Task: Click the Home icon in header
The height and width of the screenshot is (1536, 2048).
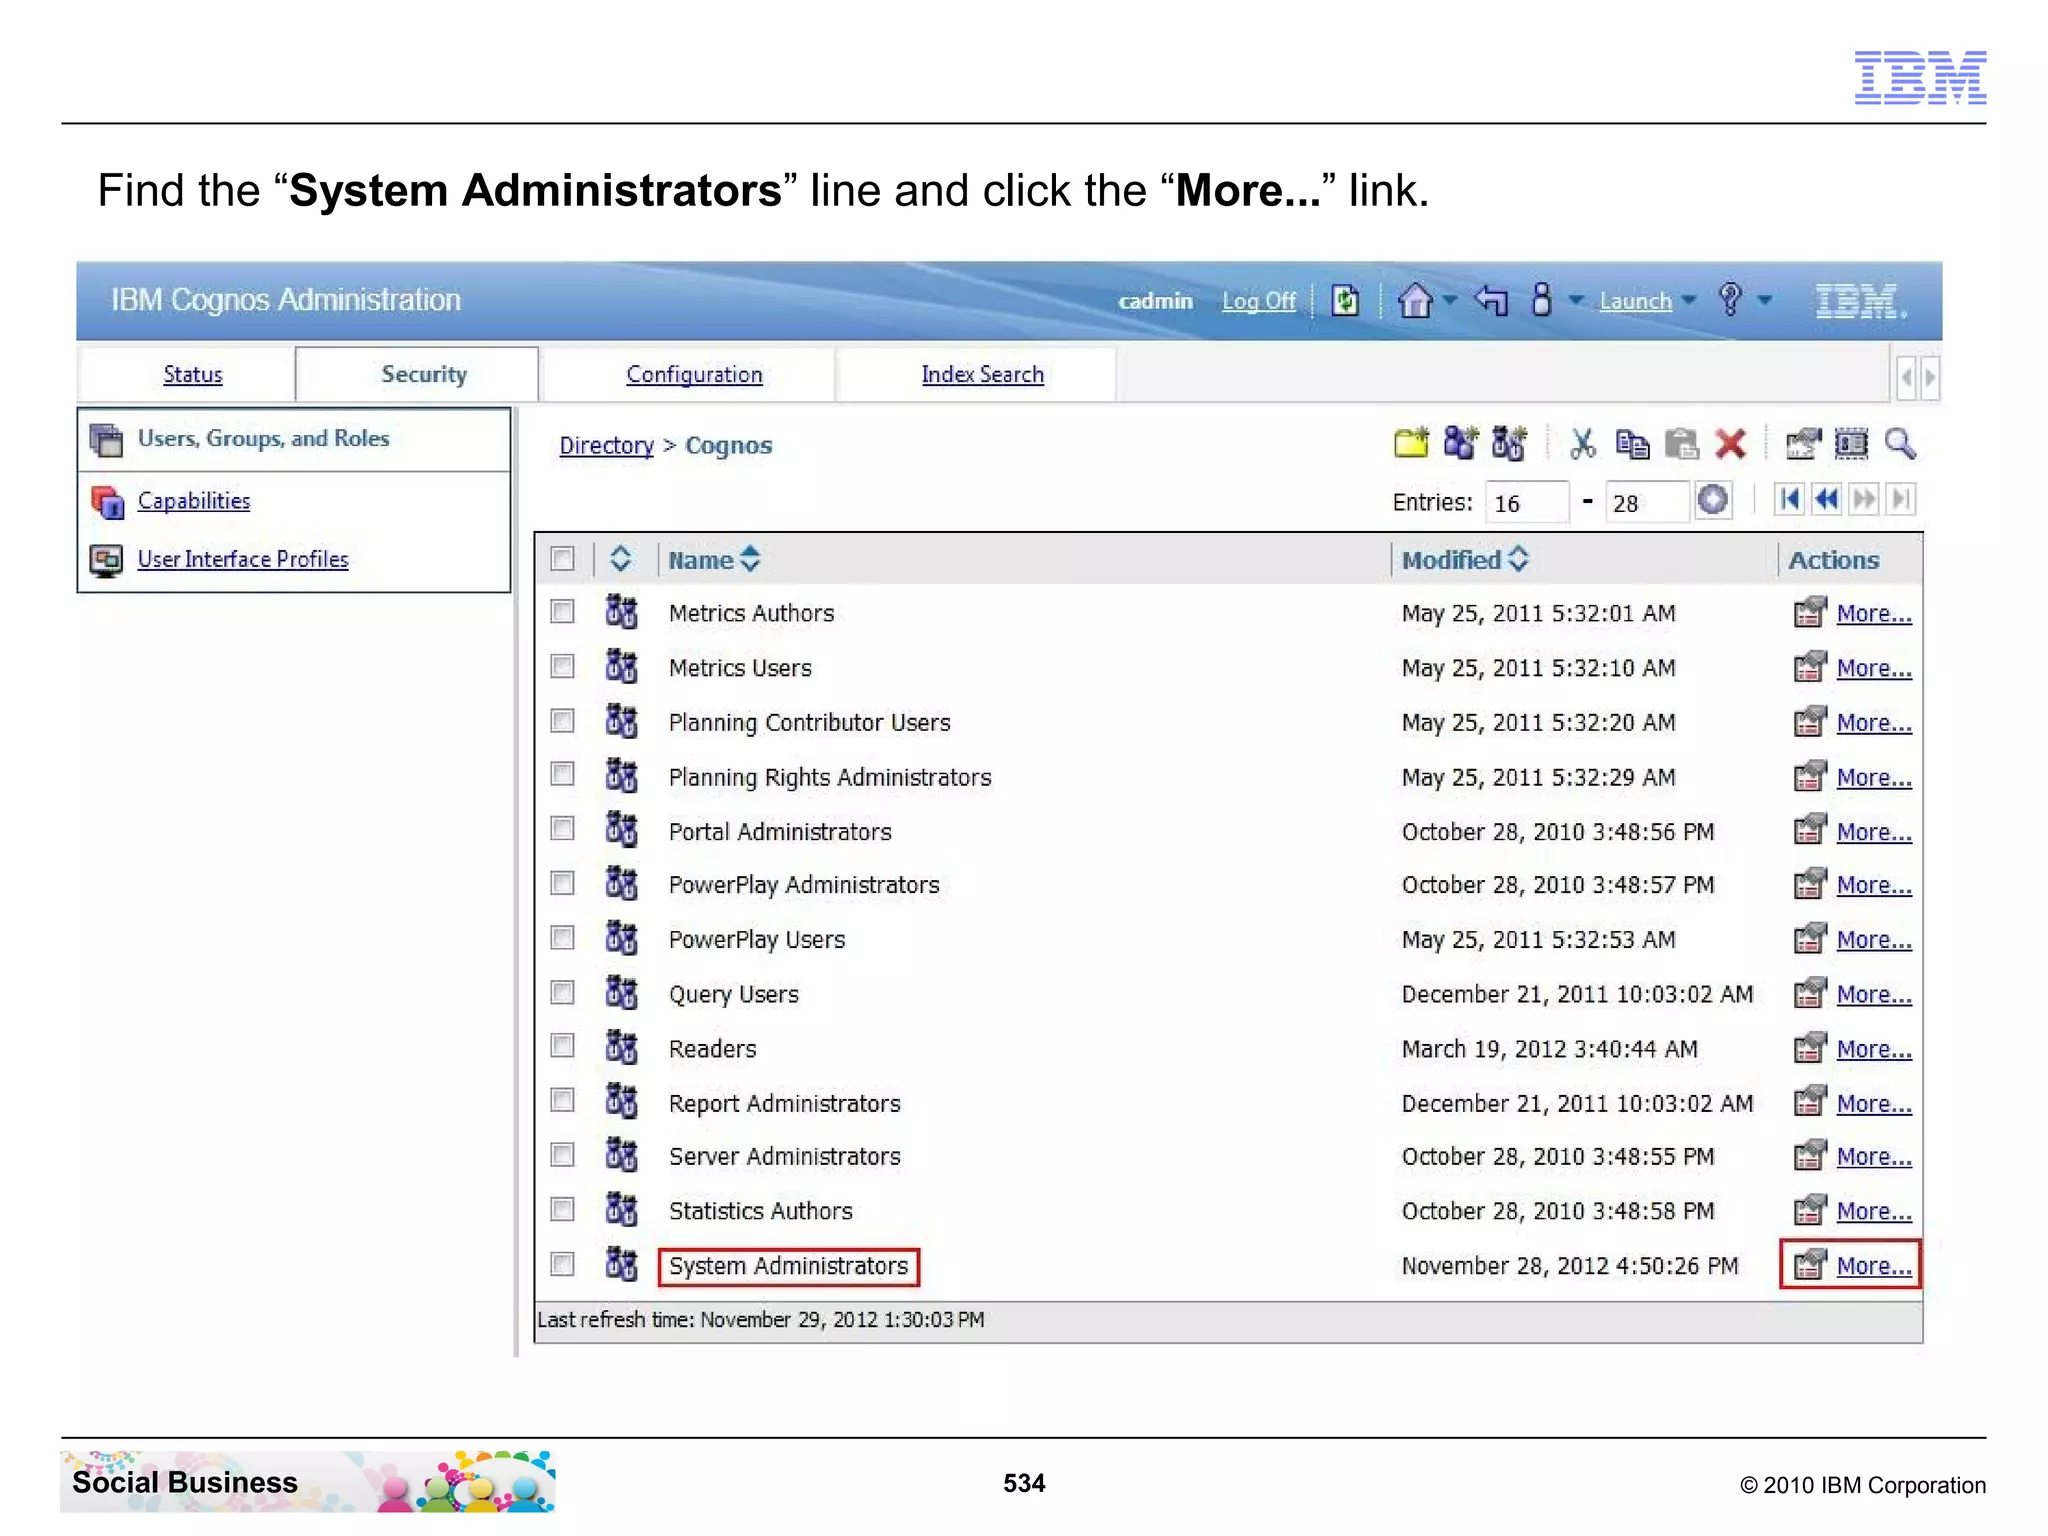Action: coord(1415,300)
